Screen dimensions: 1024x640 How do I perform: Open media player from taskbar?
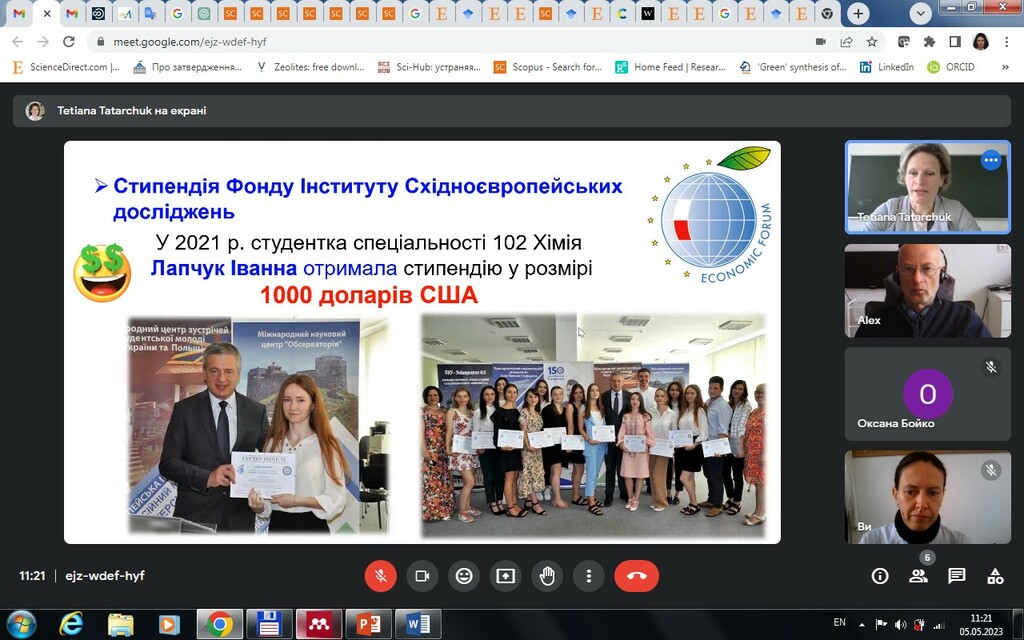pyautogui.click(x=168, y=624)
